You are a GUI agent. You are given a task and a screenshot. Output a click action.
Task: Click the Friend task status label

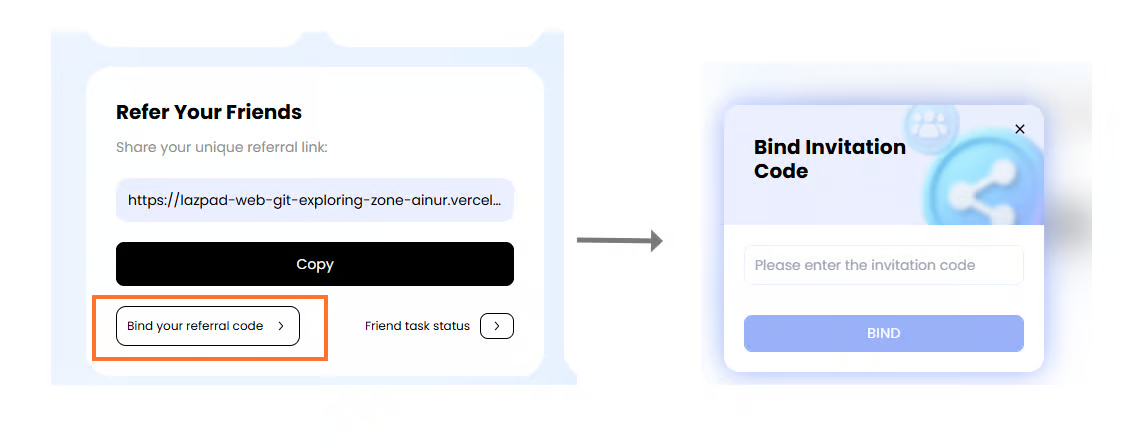click(x=417, y=326)
